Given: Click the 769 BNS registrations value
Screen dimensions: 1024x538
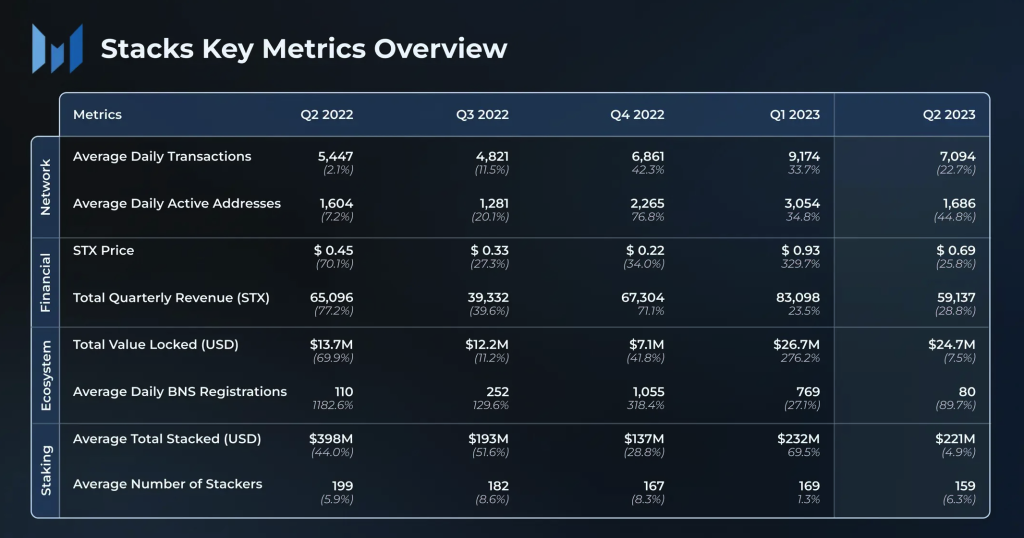Looking at the screenshot, I should pyautogui.click(x=808, y=392).
